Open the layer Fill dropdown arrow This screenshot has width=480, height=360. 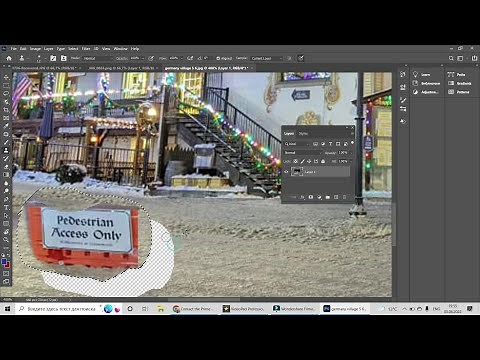click(x=350, y=161)
